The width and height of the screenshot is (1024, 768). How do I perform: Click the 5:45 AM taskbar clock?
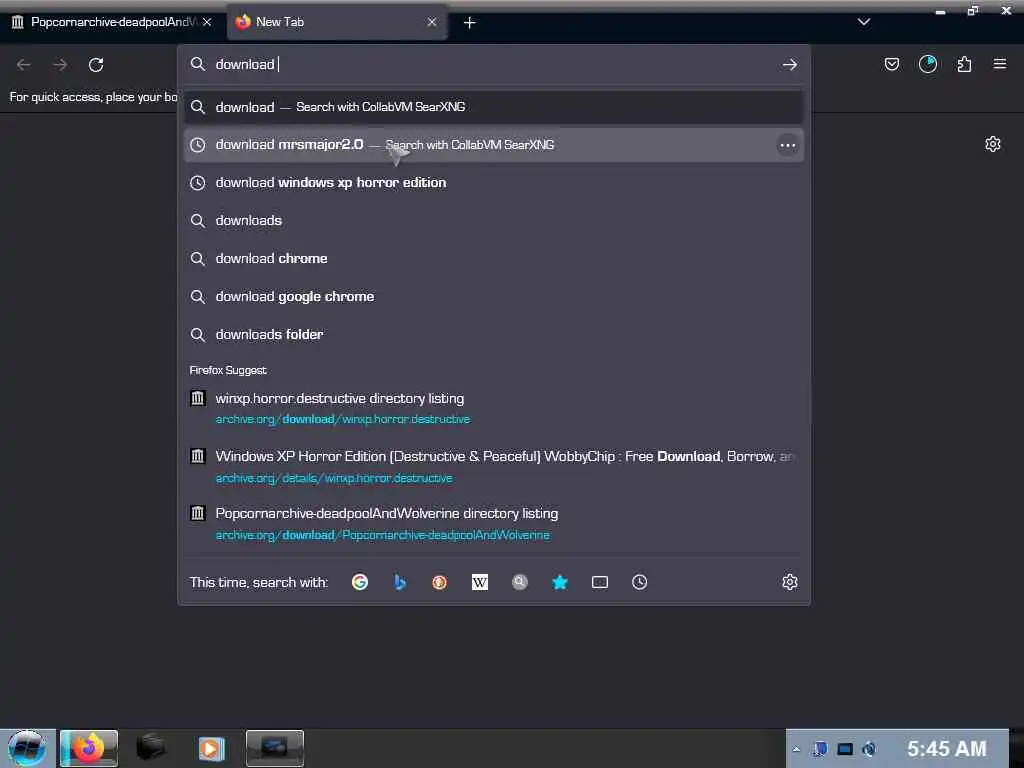click(x=946, y=749)
